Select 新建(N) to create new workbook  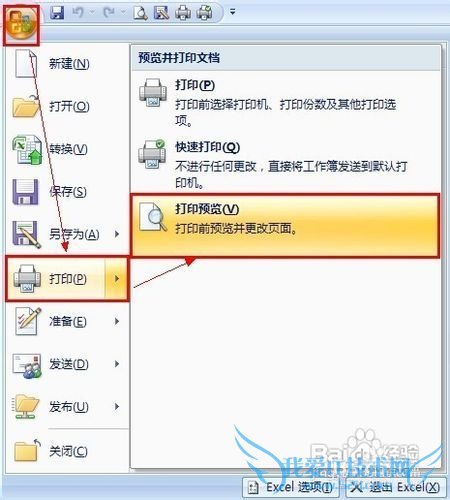pos(67,64)
